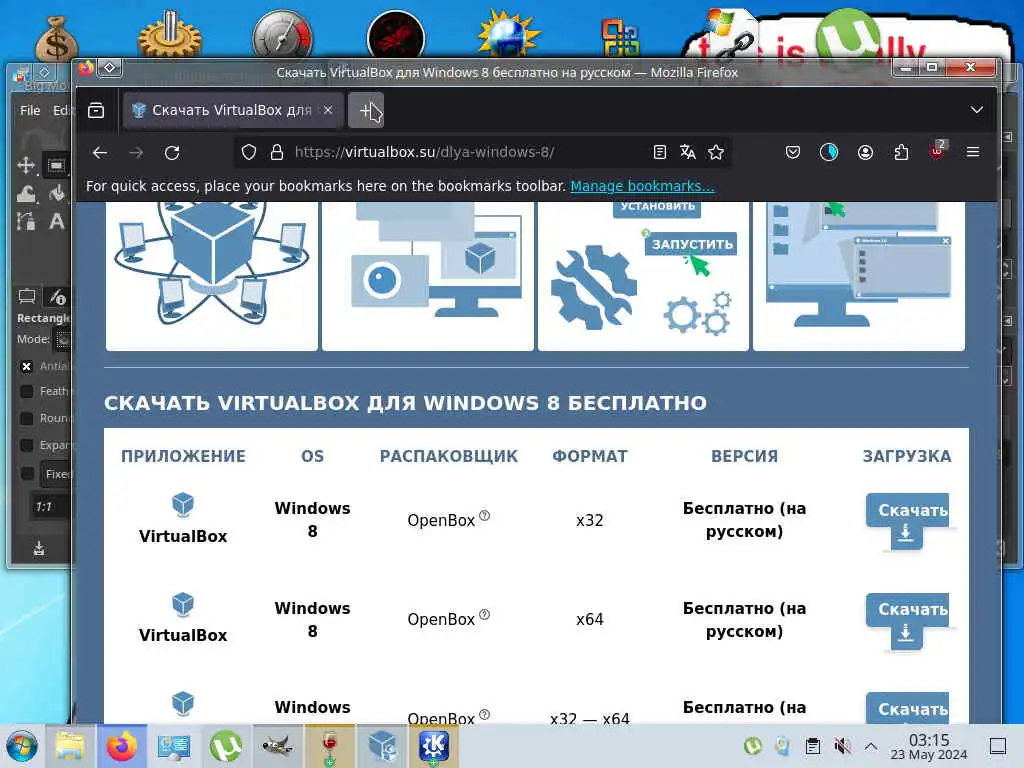The width and height of the screenshot is (1024, 768).
Task: Open the Windows Start menu
Action: [22, 746]
